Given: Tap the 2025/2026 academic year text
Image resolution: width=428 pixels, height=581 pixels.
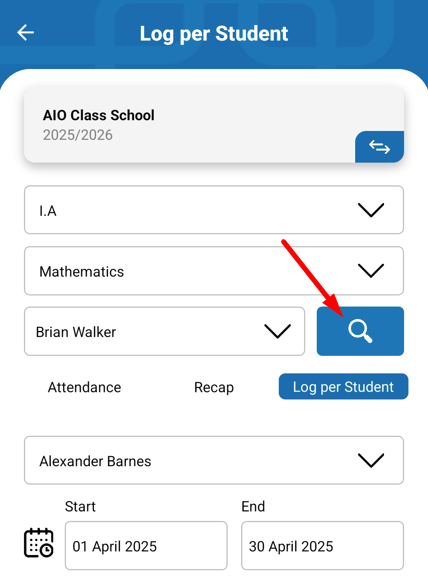Looking at the screenshot, I should pos(77,135).
